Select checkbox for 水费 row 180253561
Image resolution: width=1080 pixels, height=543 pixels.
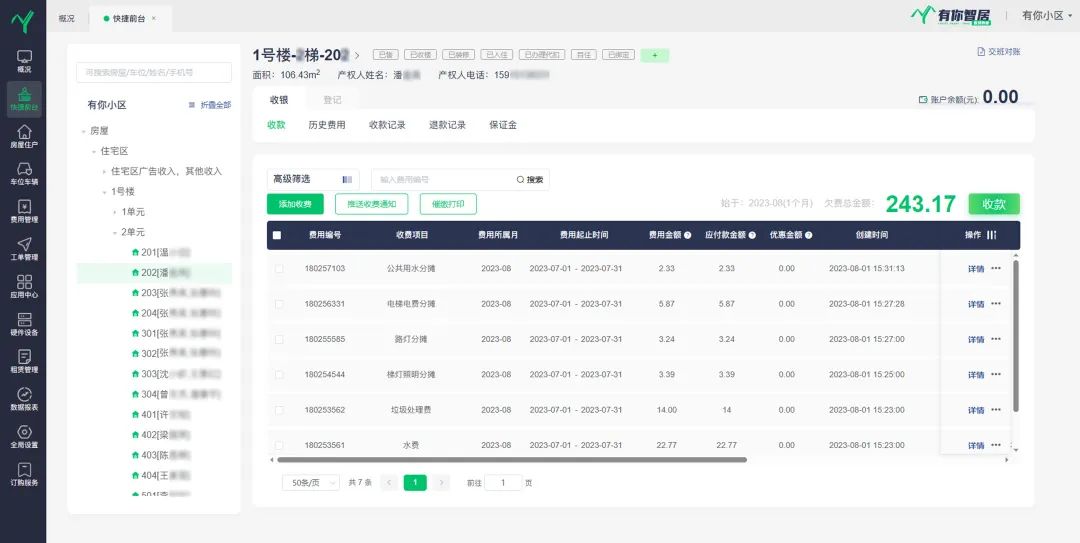(x=279, y=445)
